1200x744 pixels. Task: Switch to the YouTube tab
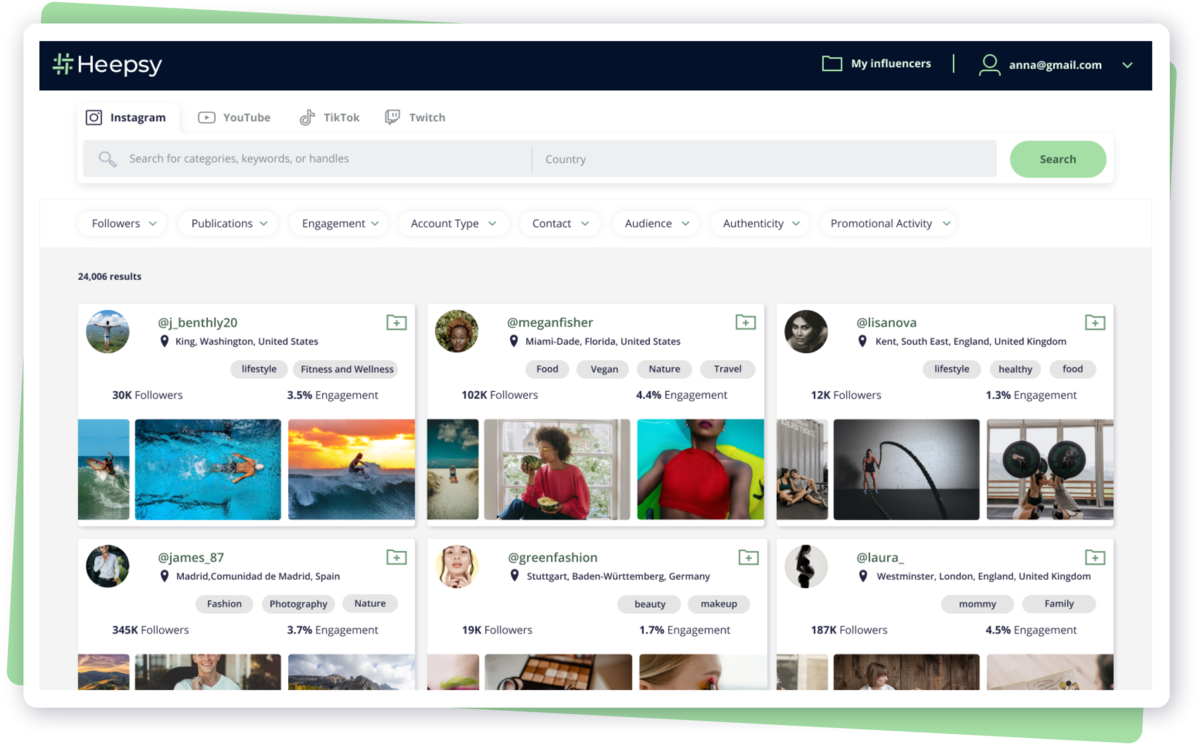click(x=234, y=117)
